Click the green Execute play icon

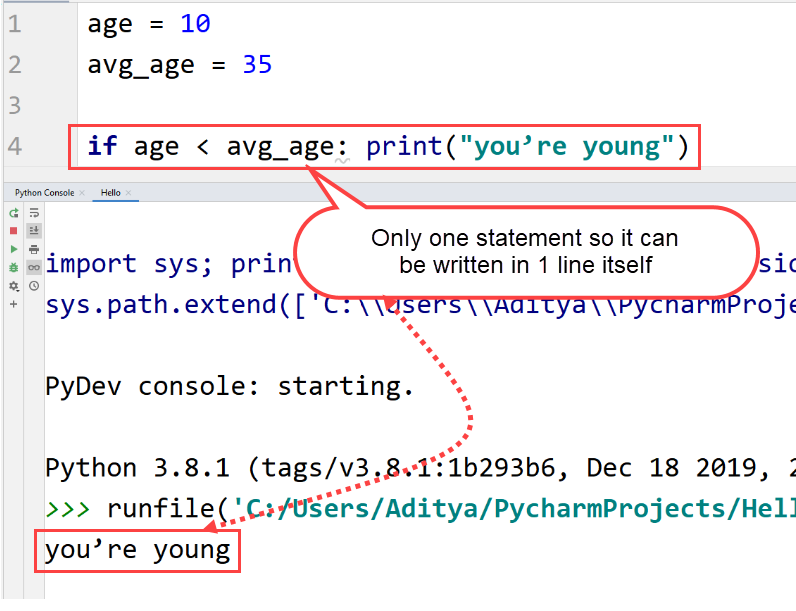[x=14, y=249]
